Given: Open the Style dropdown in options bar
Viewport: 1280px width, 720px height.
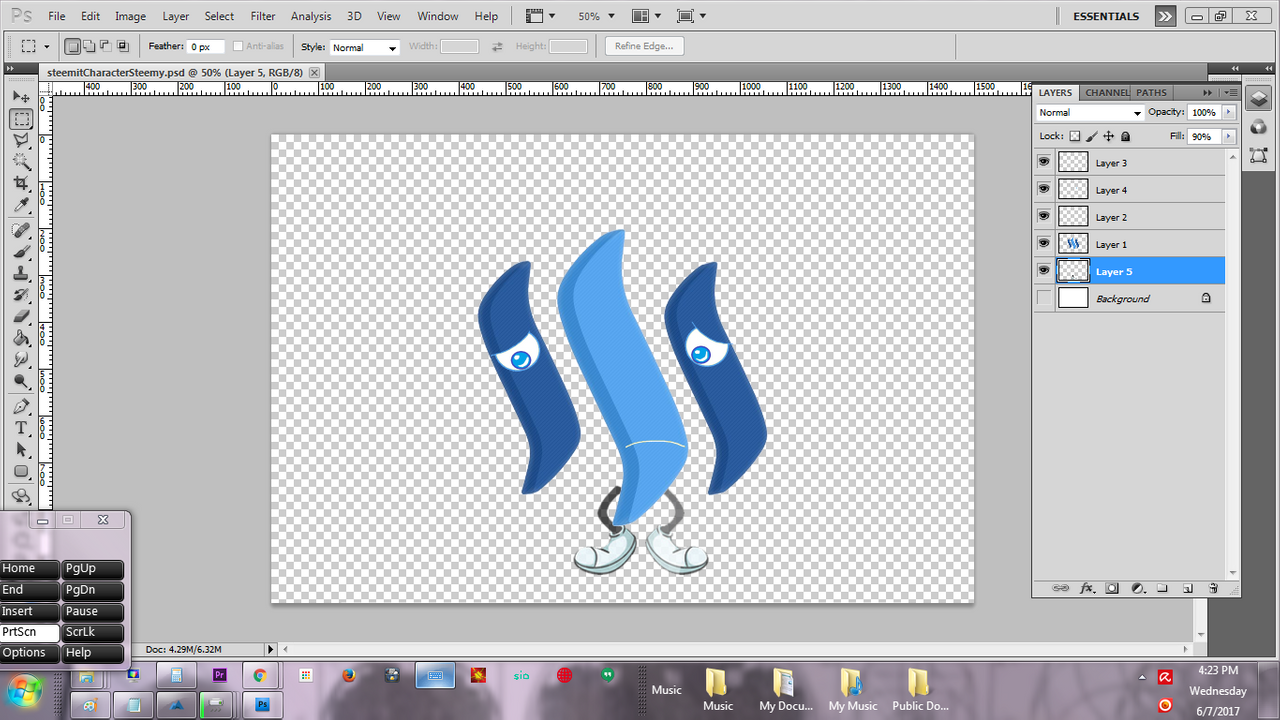Looking at the screenshot, I should (364, 47).
